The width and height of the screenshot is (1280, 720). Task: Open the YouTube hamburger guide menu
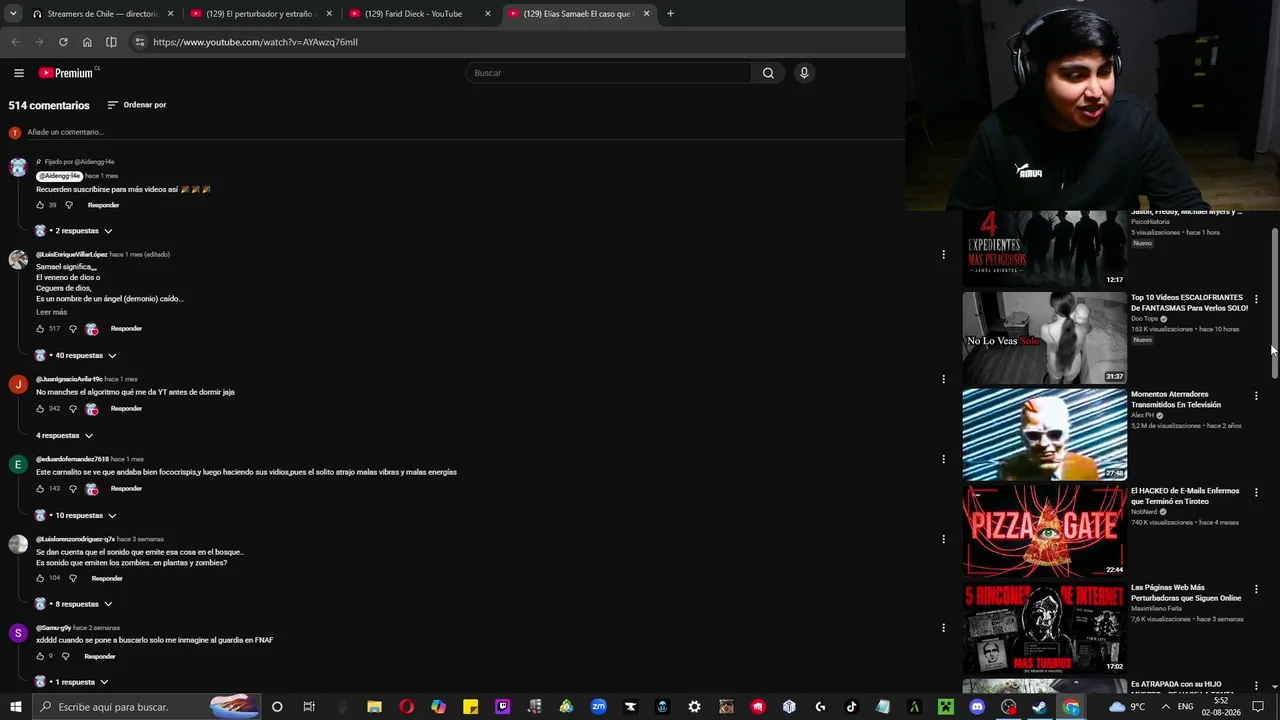pyautogui.click(x=18, y=73)
